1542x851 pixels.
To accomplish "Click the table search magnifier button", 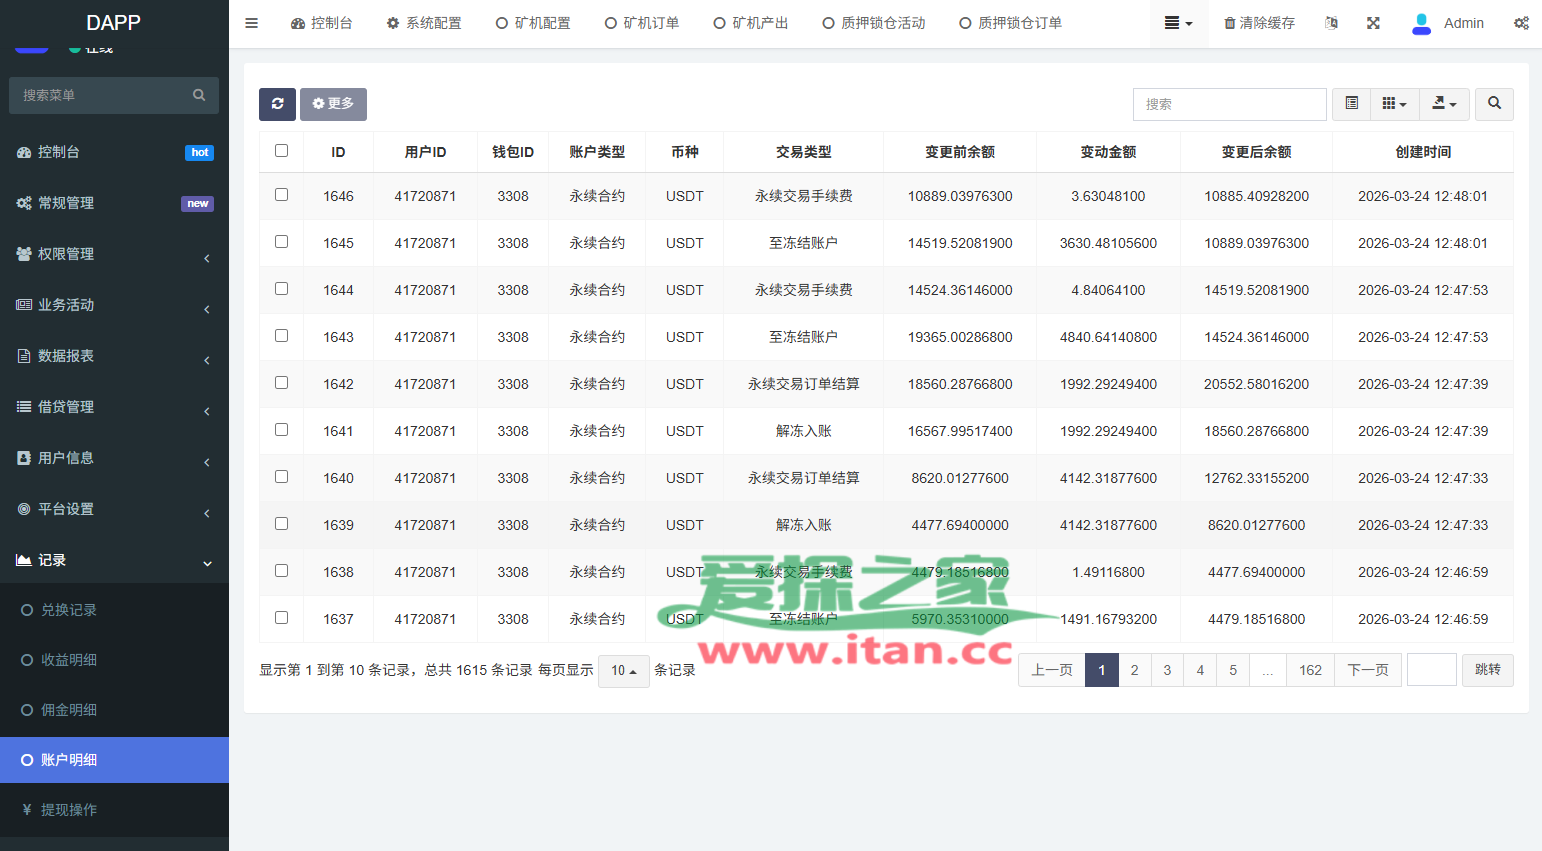I will point(1494,104).
